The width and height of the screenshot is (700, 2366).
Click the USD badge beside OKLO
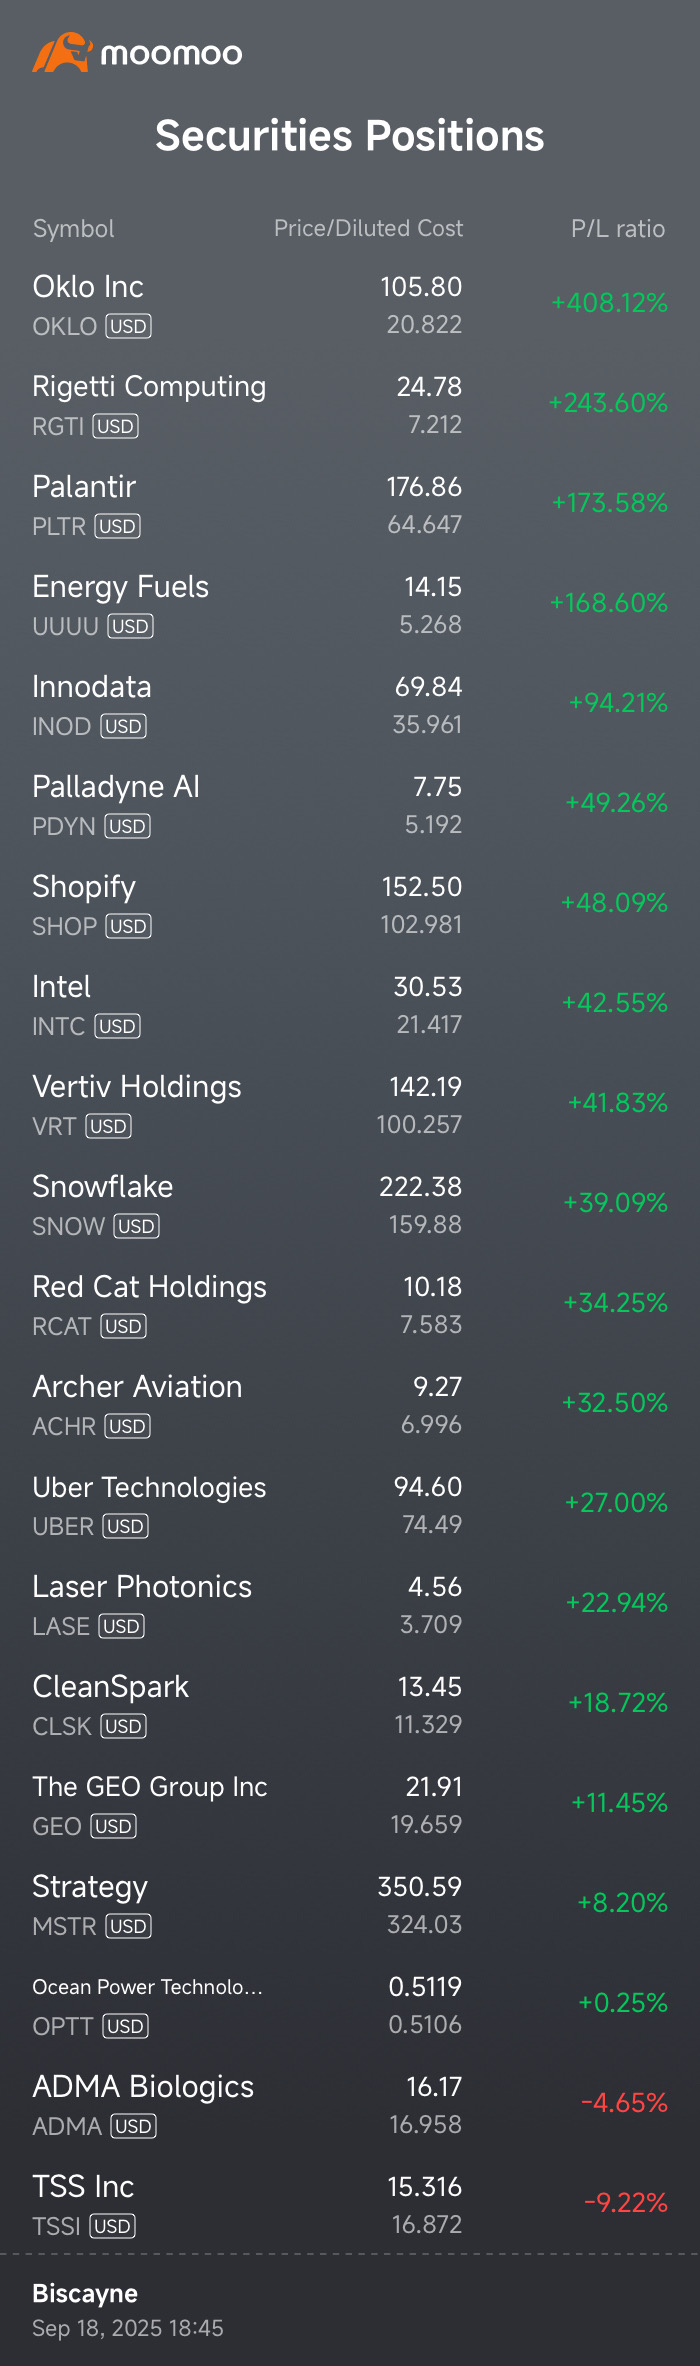(129, 326)
